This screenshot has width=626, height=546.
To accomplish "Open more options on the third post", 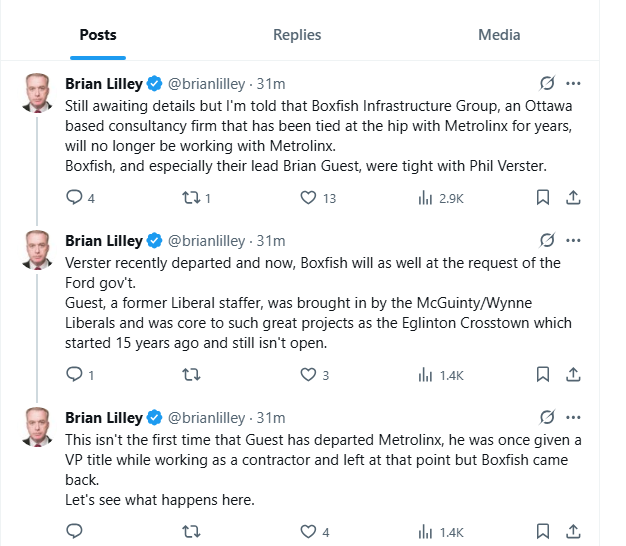I will [x=573, y=417].
